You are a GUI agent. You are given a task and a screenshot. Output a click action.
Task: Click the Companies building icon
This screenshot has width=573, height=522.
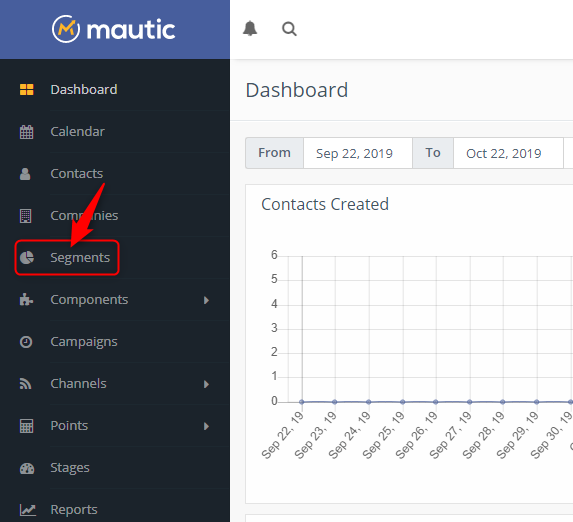(x=26, y=216)
